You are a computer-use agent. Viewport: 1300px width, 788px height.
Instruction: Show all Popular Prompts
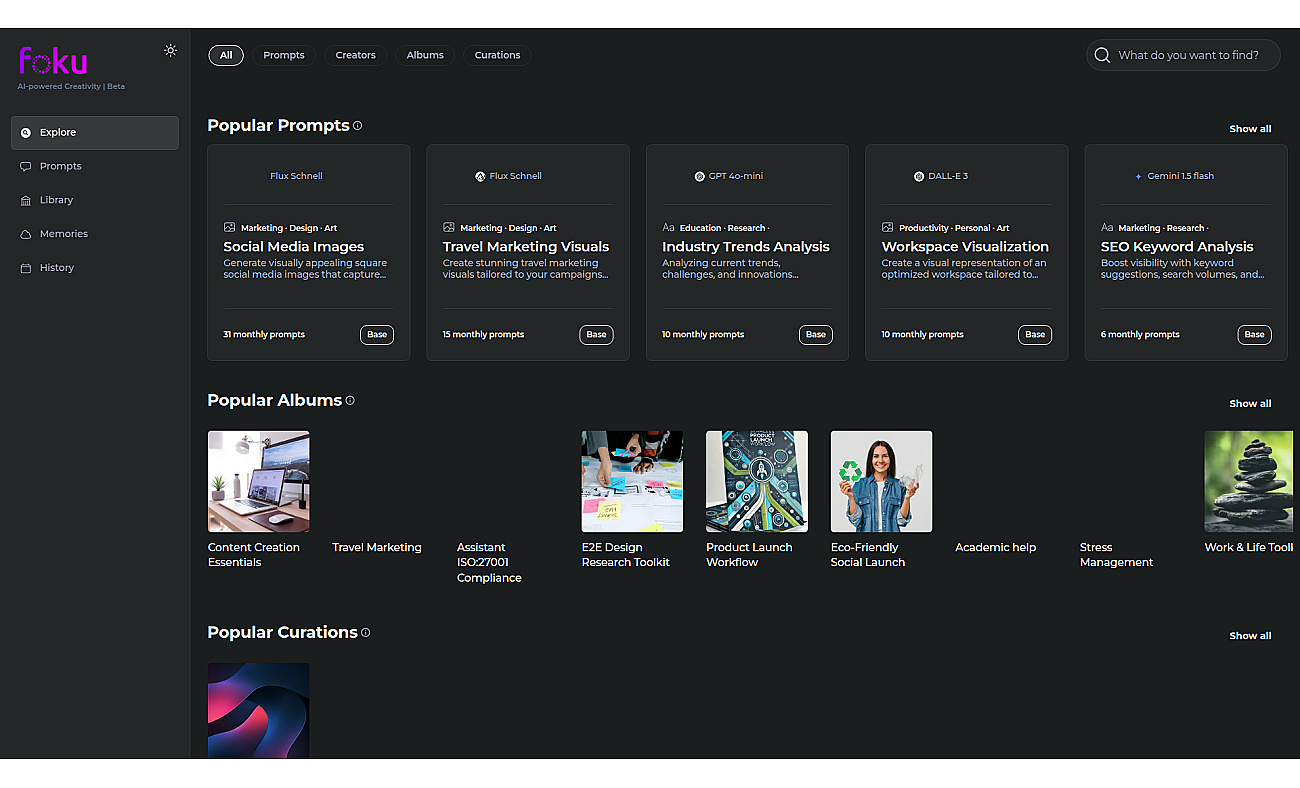[x=1250, y=129]
